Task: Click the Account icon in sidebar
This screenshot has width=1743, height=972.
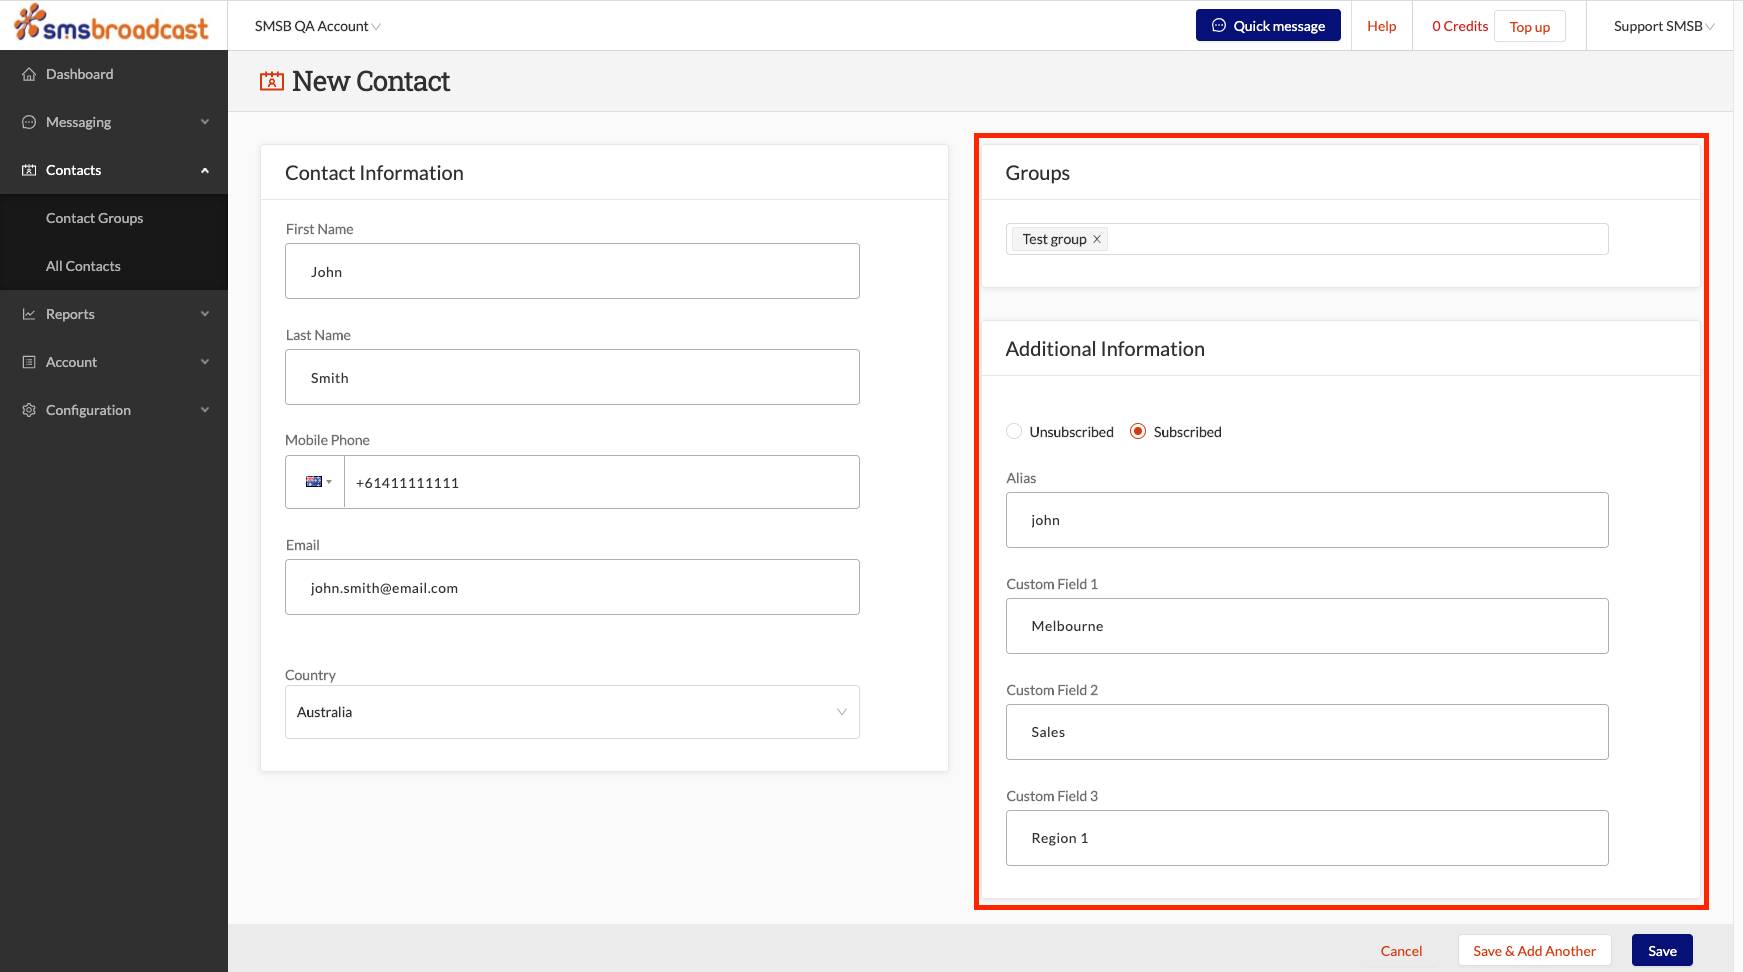Action: (28, 361)
